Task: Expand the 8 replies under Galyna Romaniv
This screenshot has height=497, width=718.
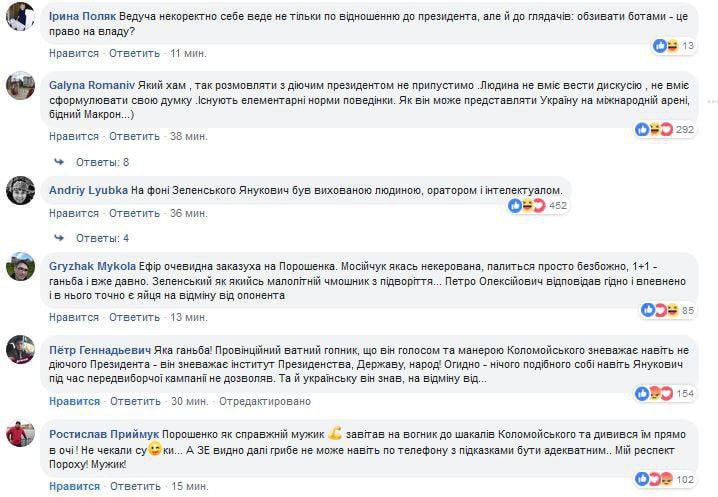Action: [x=103, y=162]
